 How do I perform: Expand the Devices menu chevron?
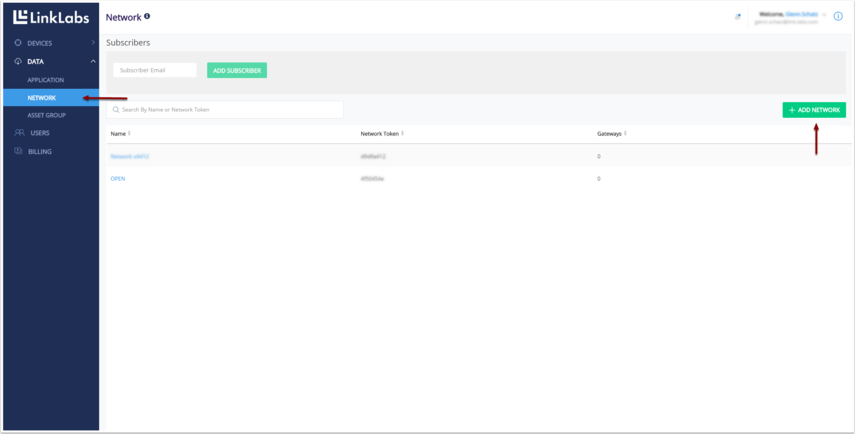[x=93, y=43]
